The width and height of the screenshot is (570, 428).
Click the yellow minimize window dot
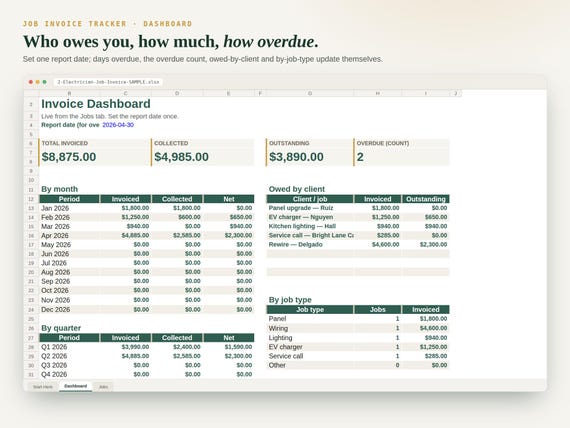click(x=37, y=82)
